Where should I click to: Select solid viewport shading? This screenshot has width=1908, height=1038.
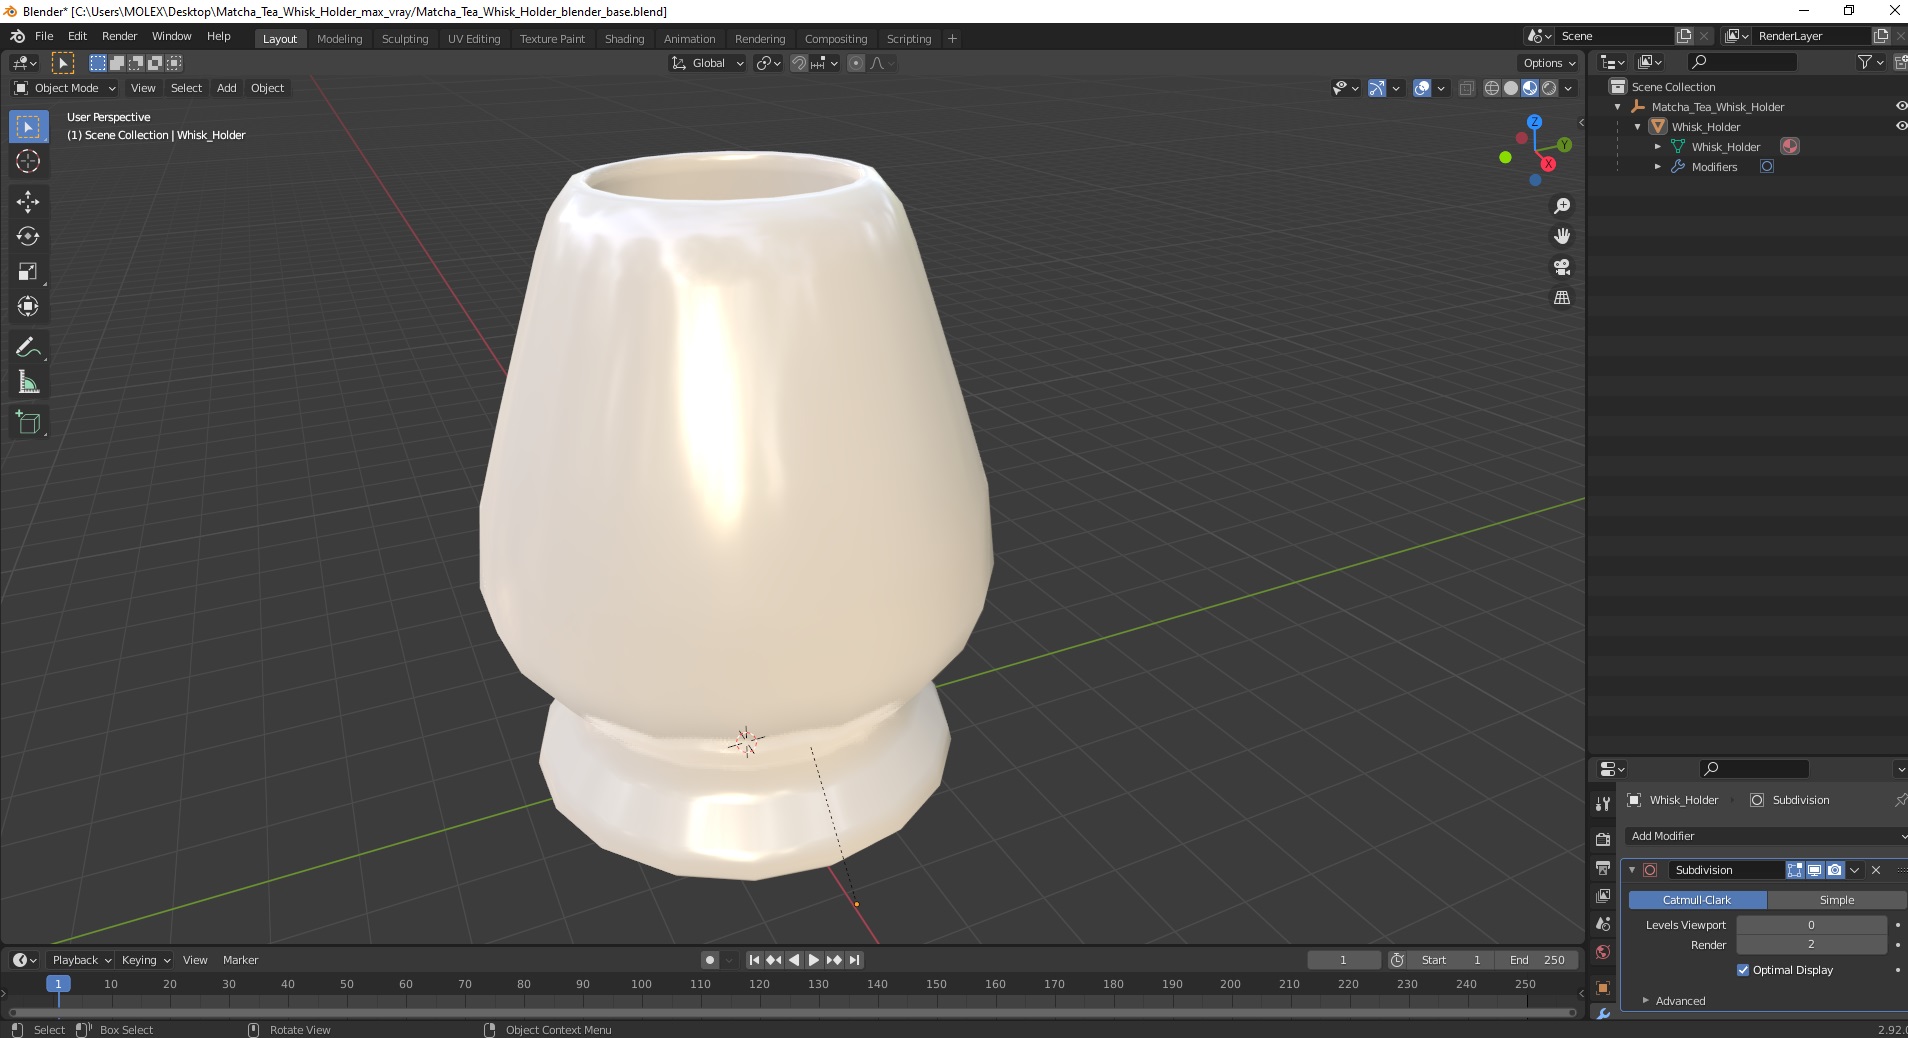[x=1511, y=88]
